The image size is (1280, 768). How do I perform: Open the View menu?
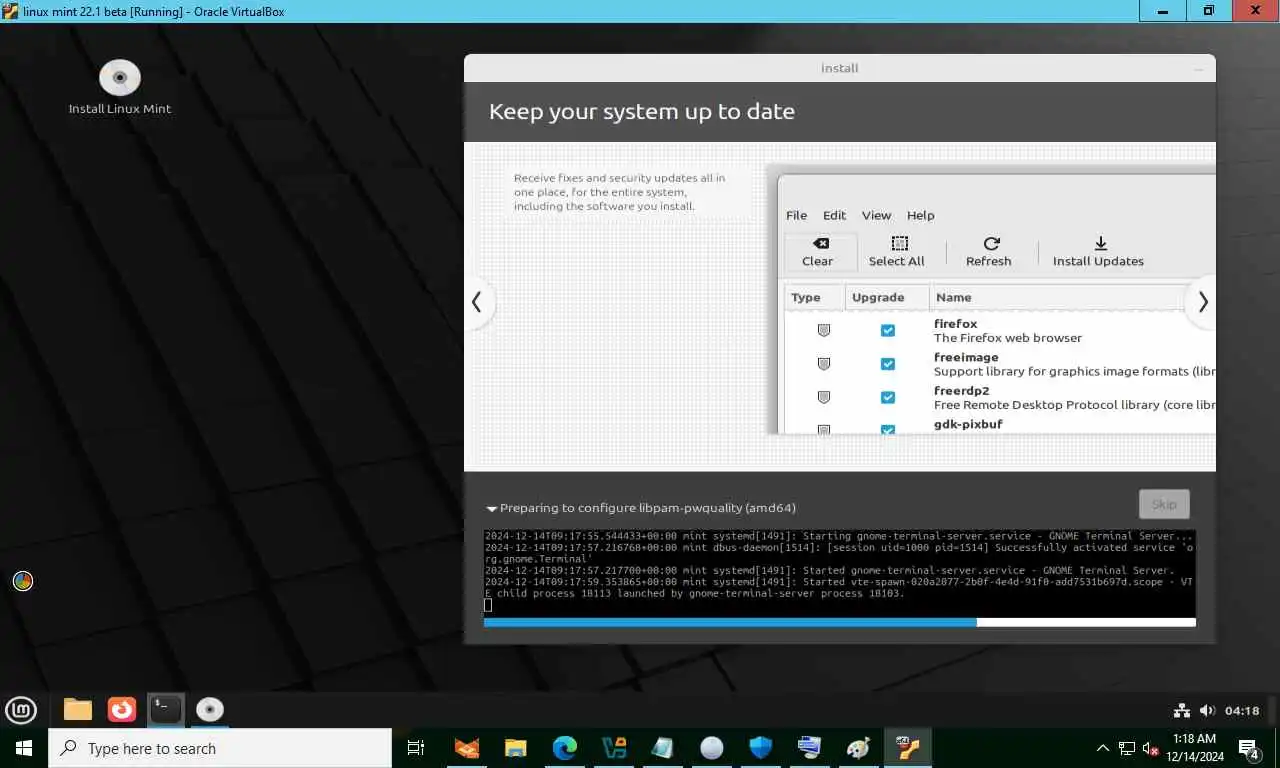click(876, 215)
